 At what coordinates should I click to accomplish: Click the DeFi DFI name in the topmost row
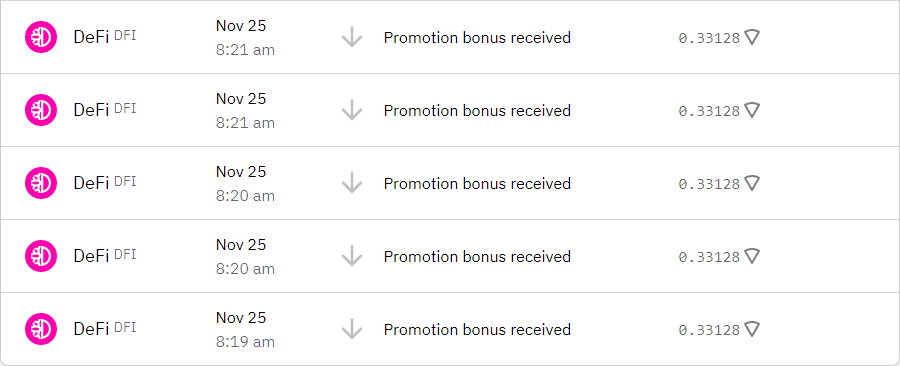click(105, 37)
